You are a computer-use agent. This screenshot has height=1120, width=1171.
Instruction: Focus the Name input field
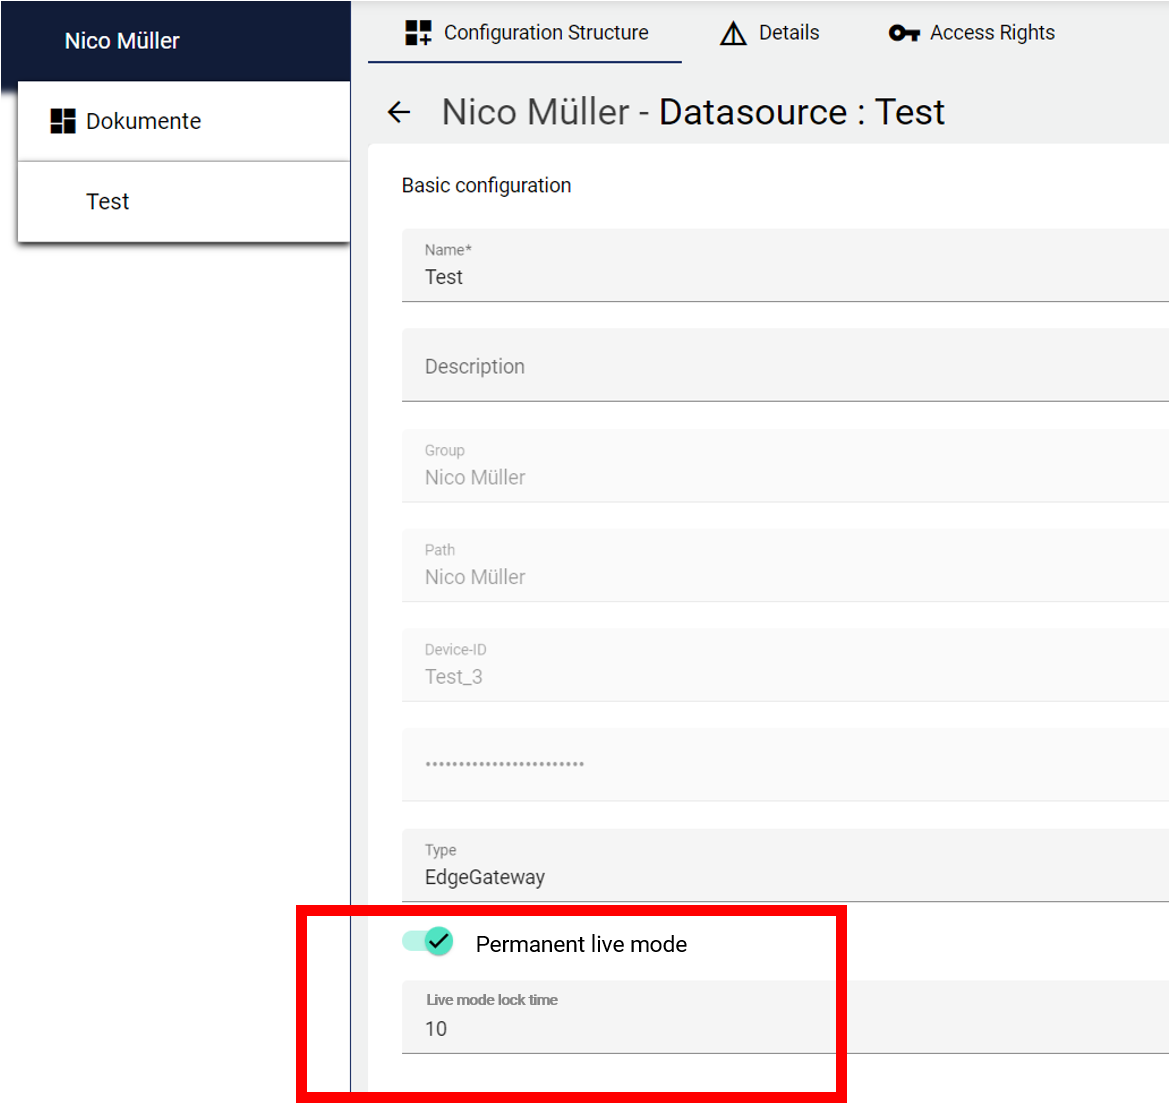(x=784, y=276)
